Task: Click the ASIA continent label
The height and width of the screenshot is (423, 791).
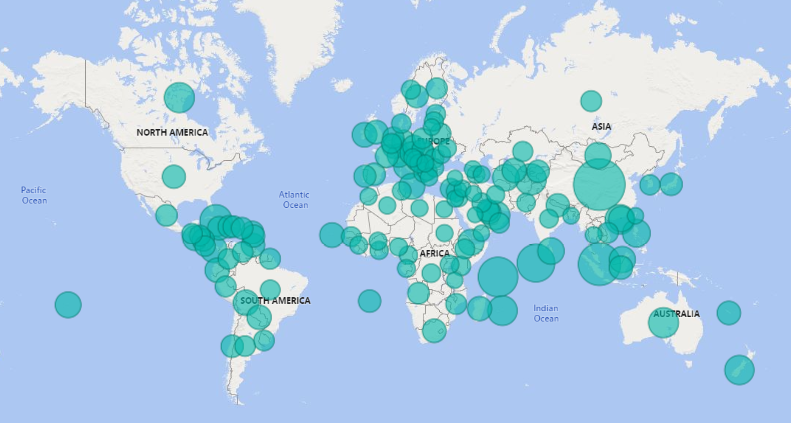Action: (601, 127)
